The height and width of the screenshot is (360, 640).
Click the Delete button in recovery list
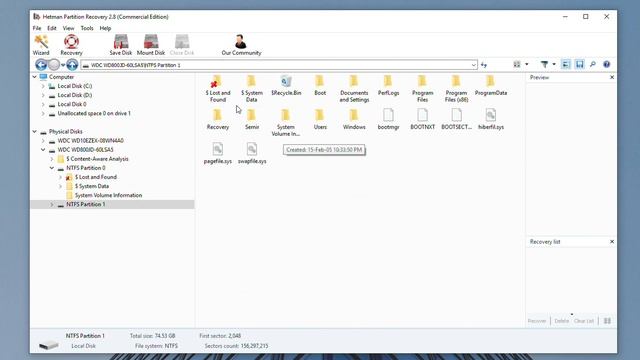(x=562, y=321)
